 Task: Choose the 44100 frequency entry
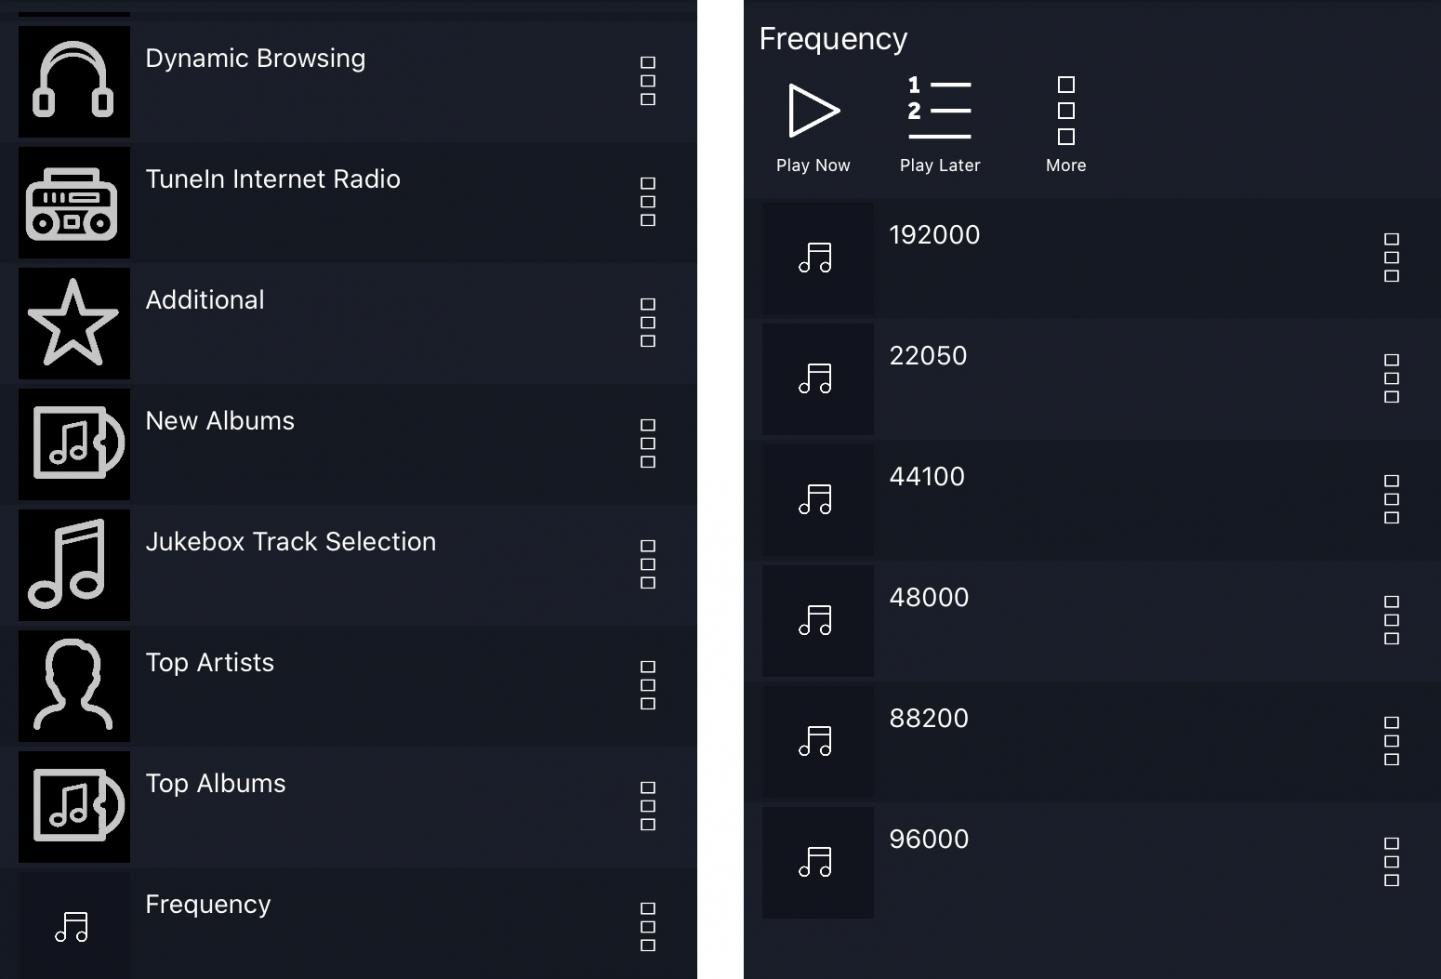coord(927,477)
